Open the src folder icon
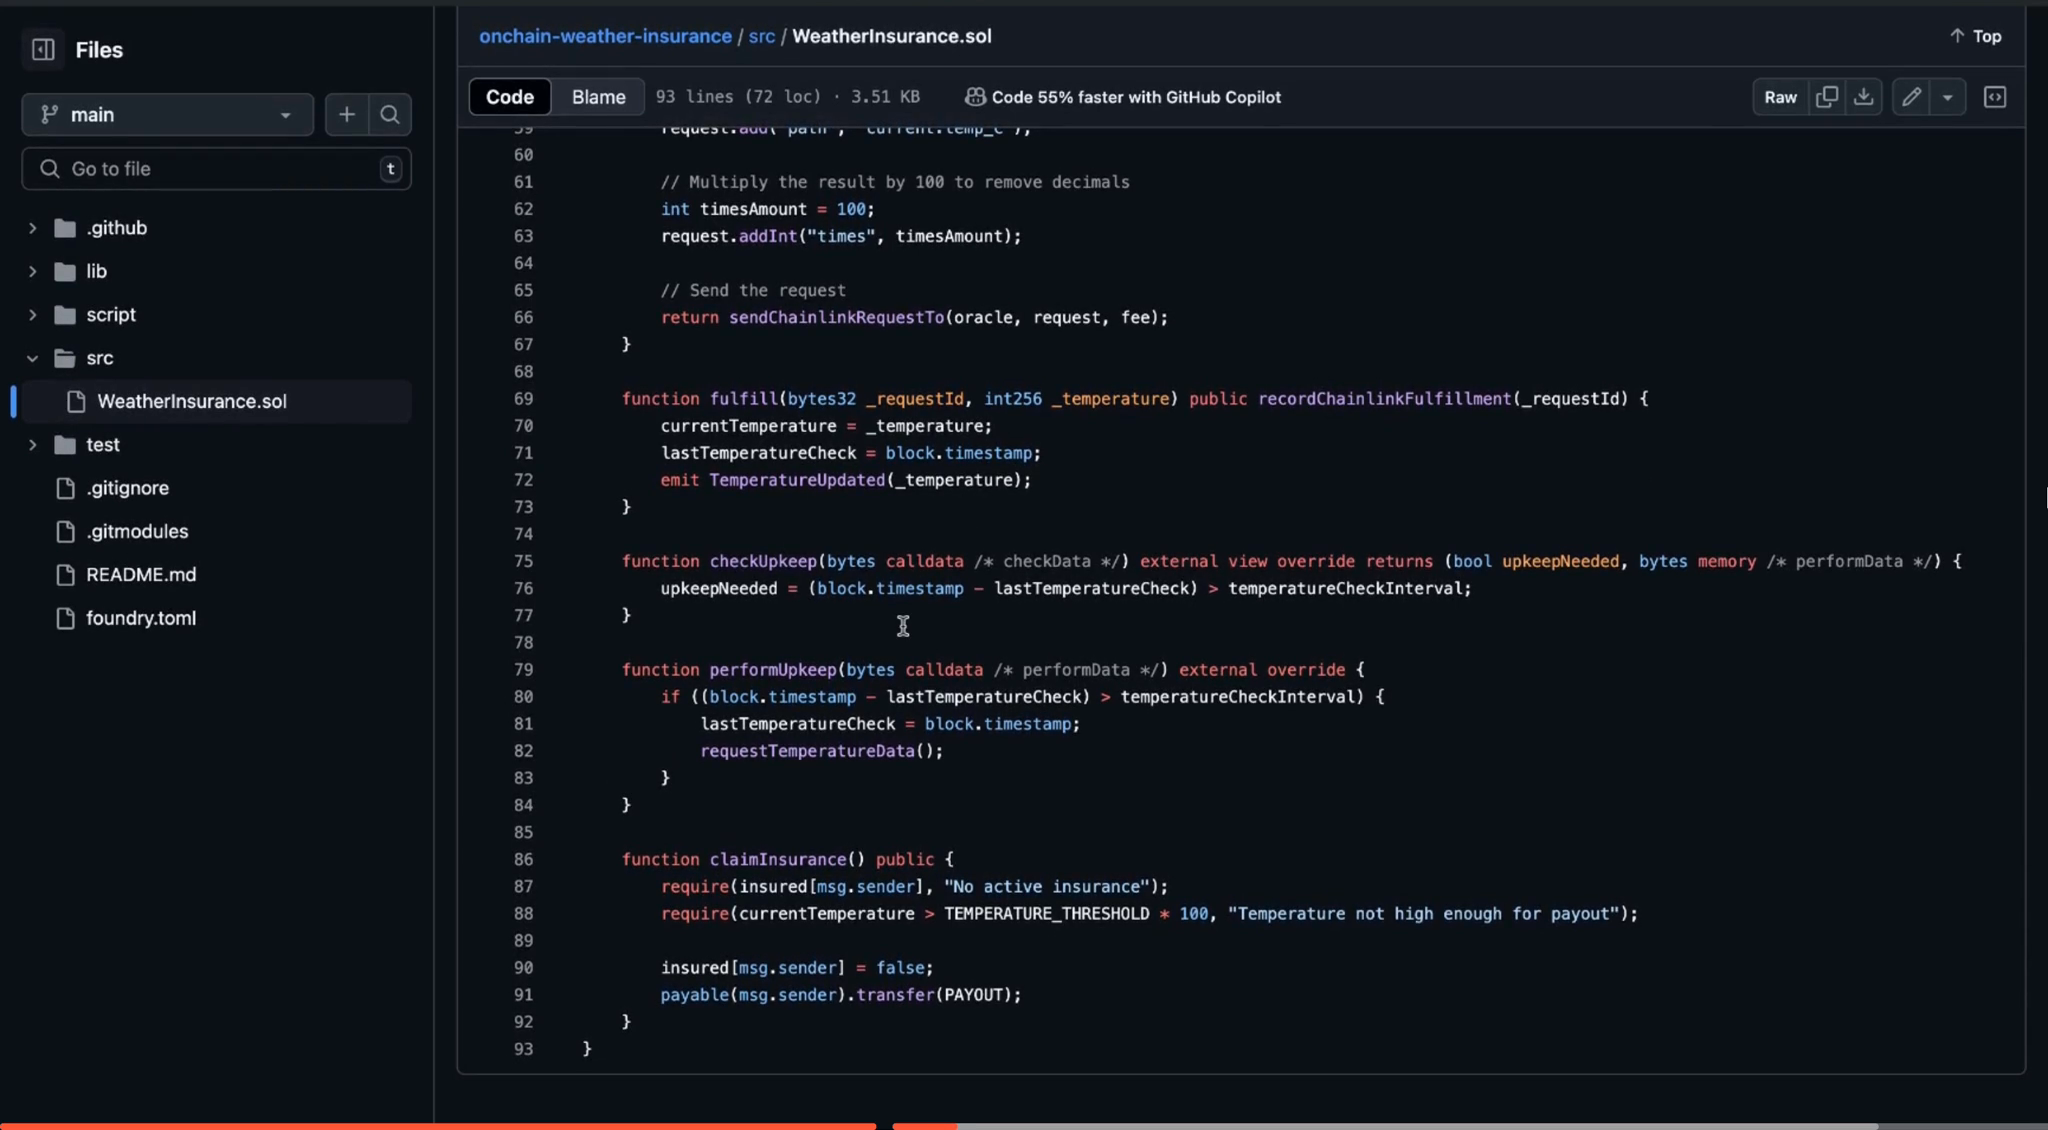This screenshot has width=2048, height=1130. click(65, 358)
